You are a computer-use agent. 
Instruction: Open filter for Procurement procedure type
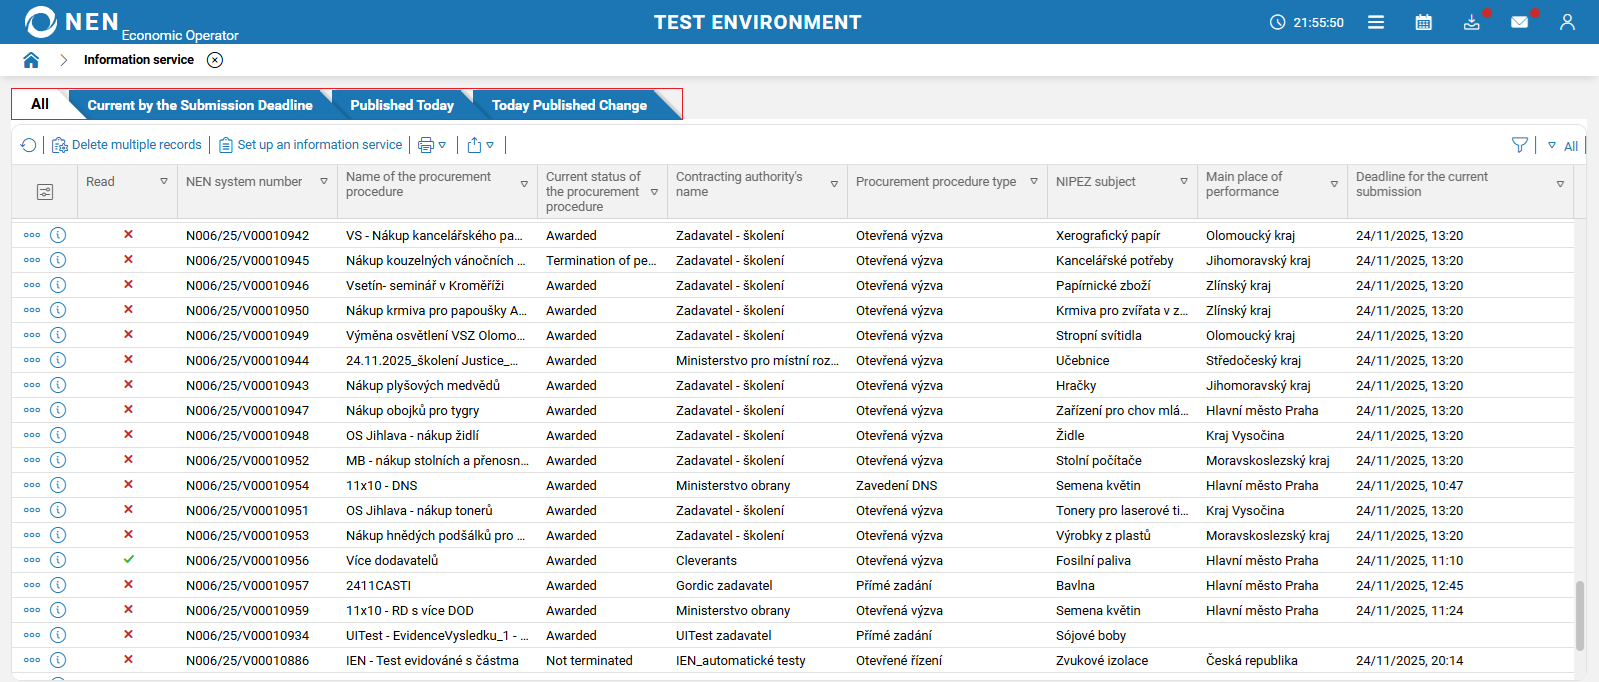pos(1034,182)
